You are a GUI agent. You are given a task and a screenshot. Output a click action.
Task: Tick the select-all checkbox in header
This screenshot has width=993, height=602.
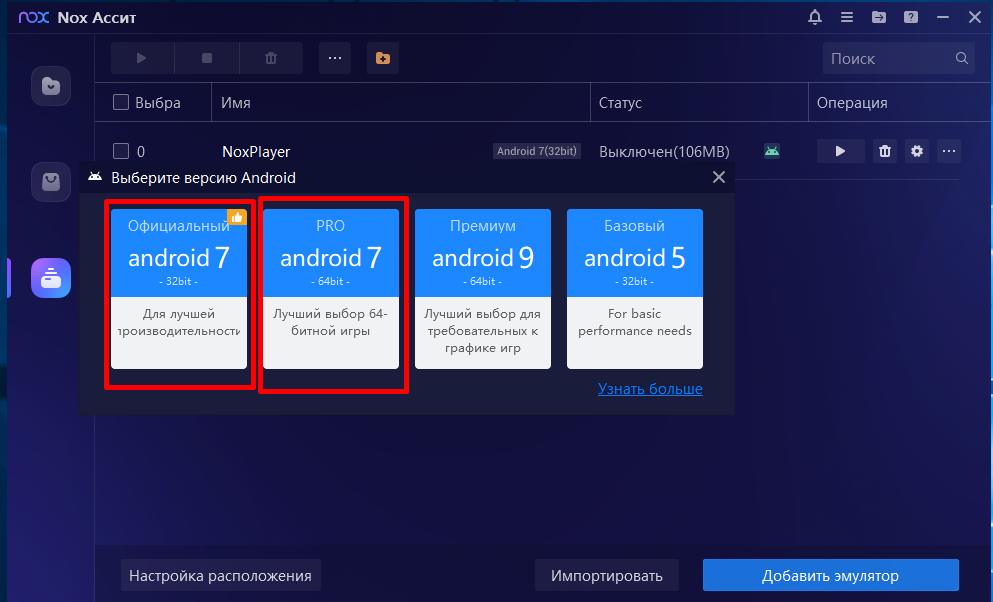[x=120, y=102]
